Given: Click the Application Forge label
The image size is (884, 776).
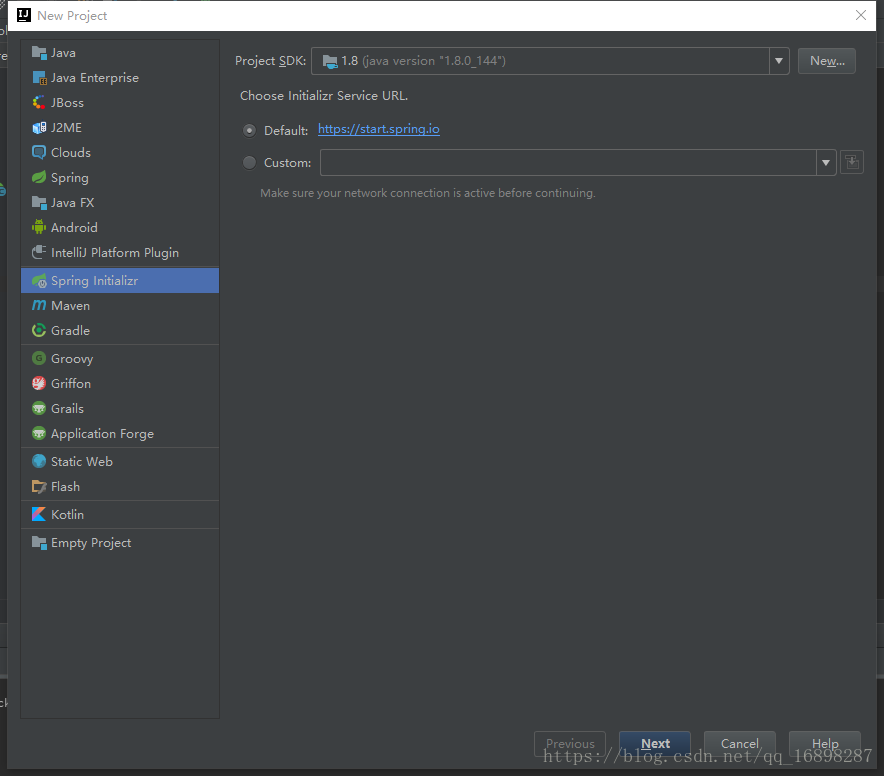Looking at the screenshot, I should tap(102, 433).
